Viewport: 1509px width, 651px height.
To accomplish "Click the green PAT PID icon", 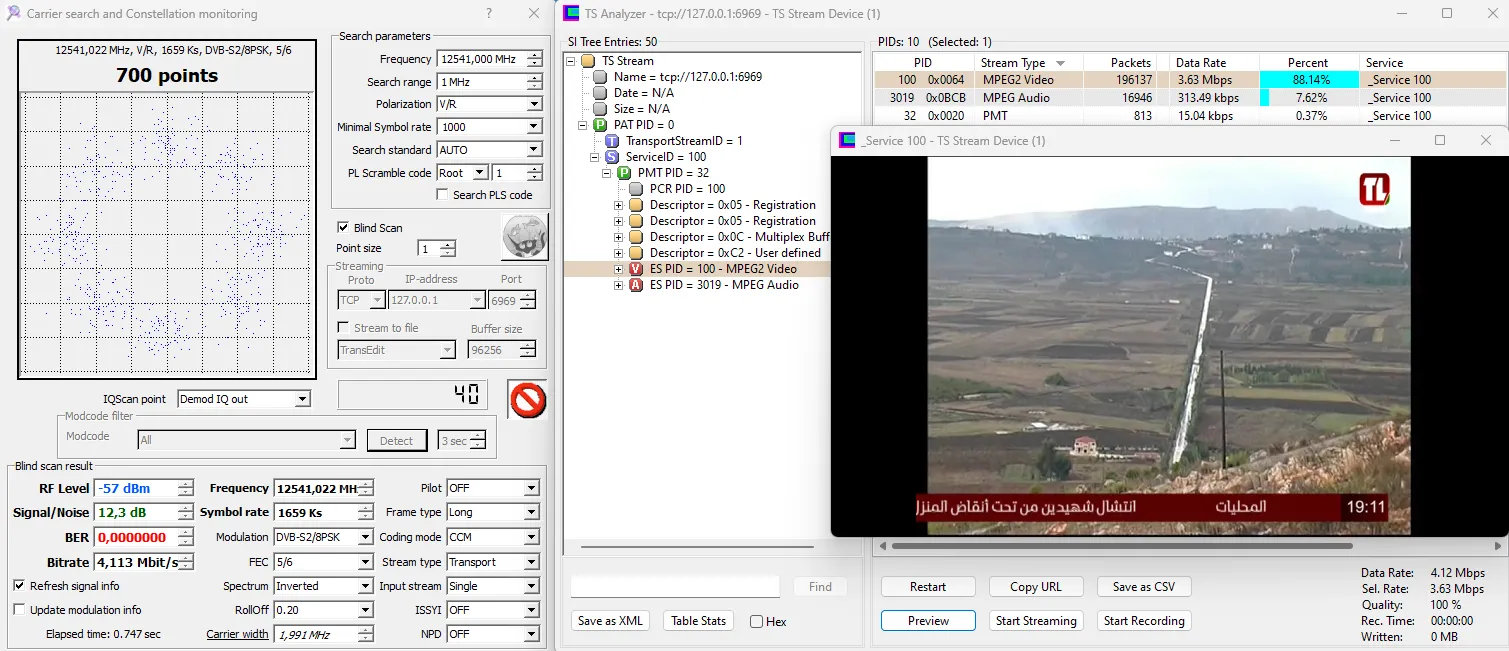I will point(600,125).
